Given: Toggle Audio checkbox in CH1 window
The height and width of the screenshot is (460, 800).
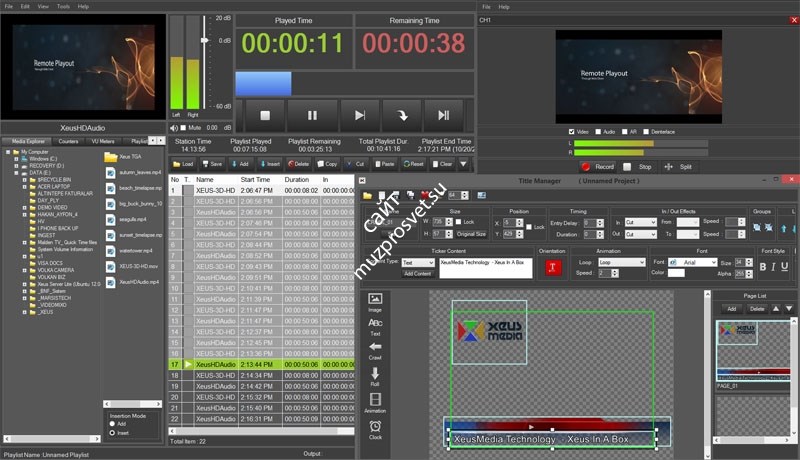Looking at the screenshot, I should tap(598, 132).
